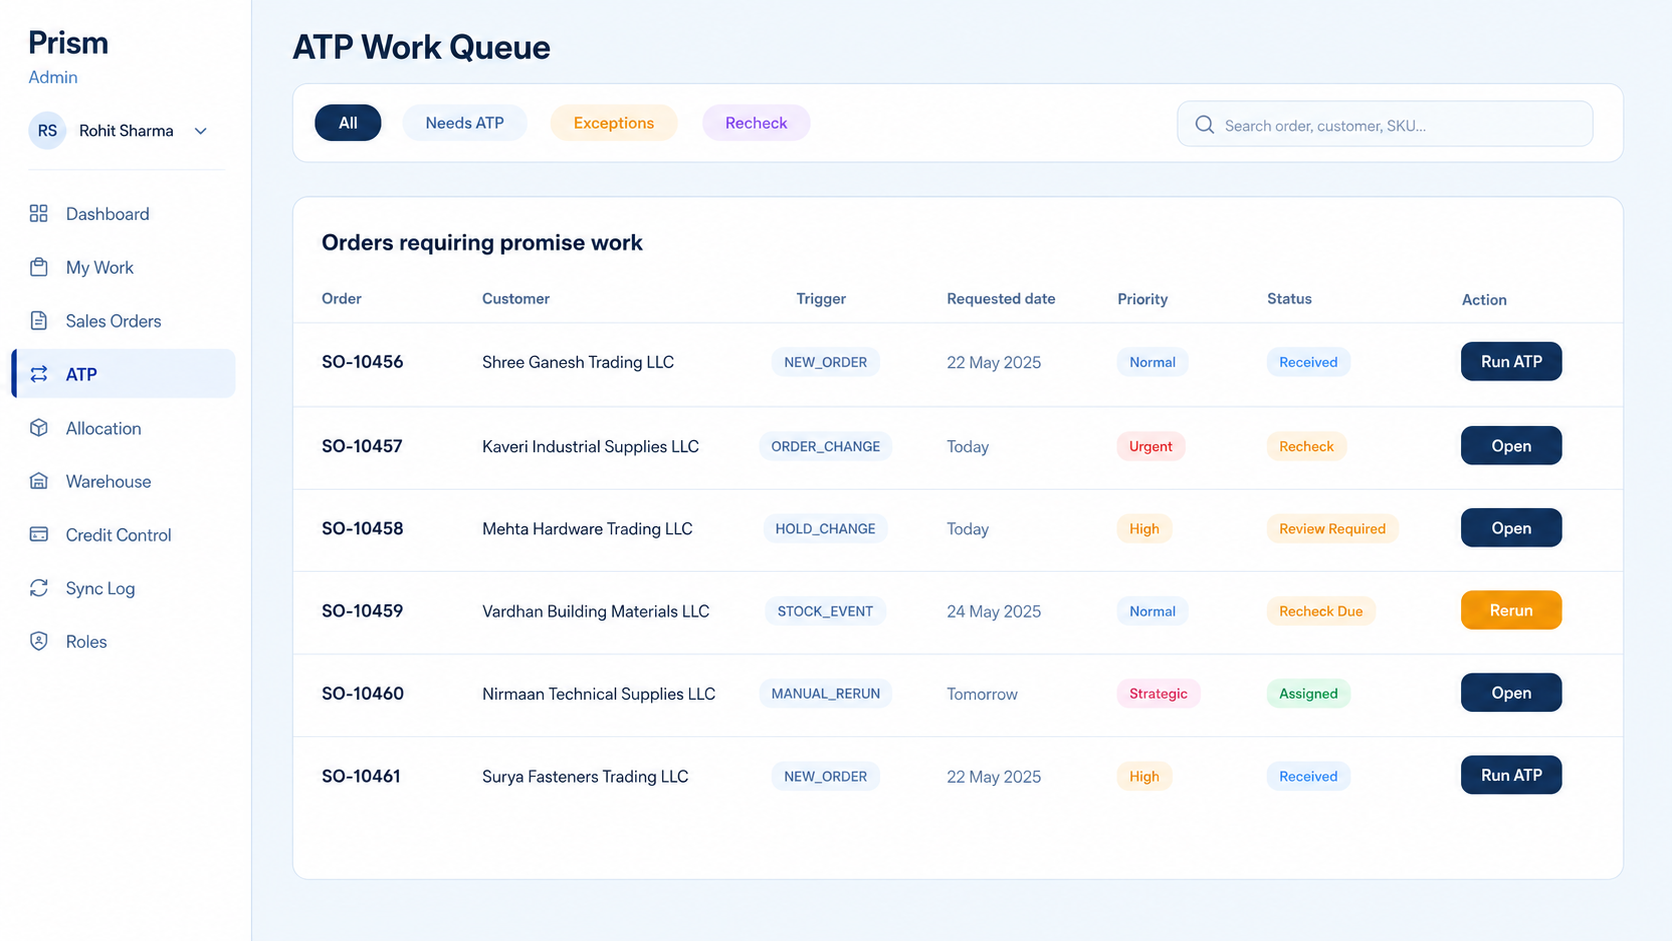Go to My Work
This screenshot has width=1672, height=941.
[x=123, y=267]
